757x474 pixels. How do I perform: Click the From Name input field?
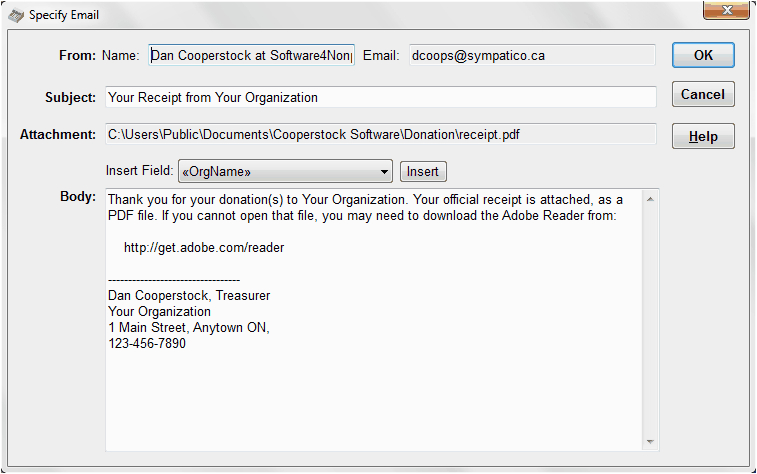[x=251, y=56]
